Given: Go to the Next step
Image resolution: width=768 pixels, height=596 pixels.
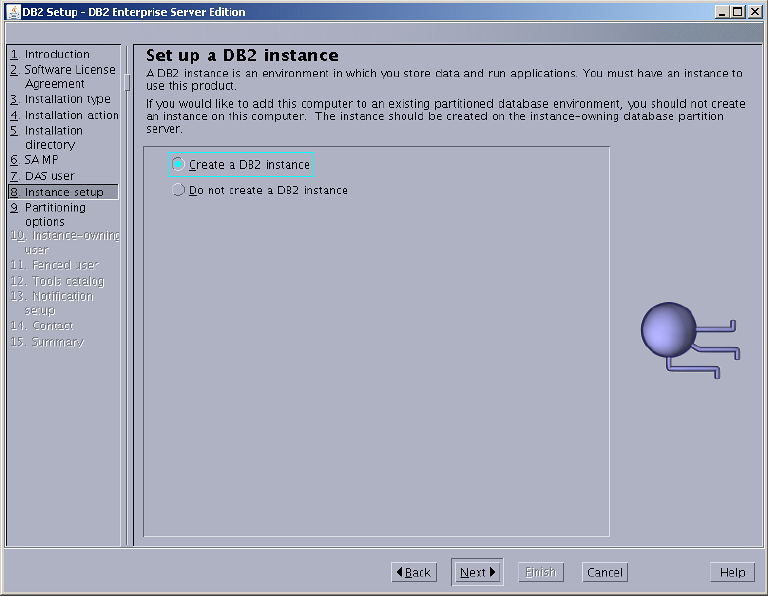Looking at the screenshot, I should 477,572.
